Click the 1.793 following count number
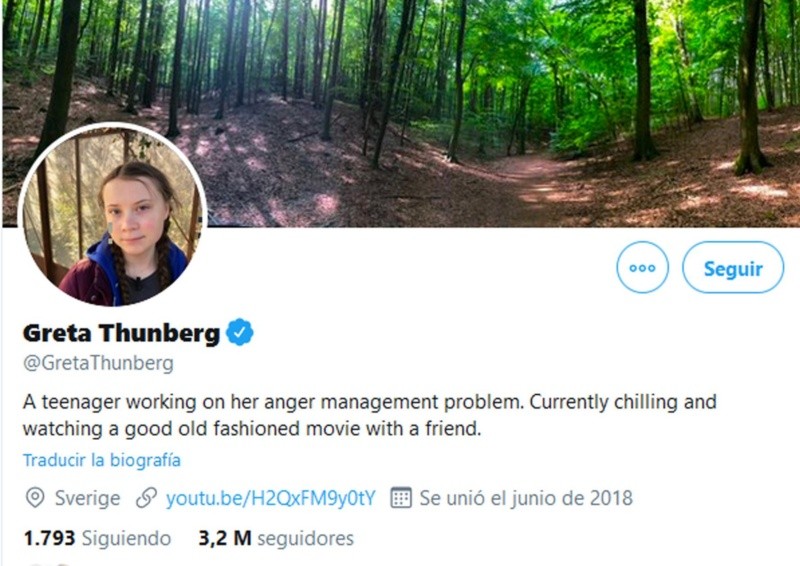This screenshot has width=800, height=566. [x=49, y=538]
